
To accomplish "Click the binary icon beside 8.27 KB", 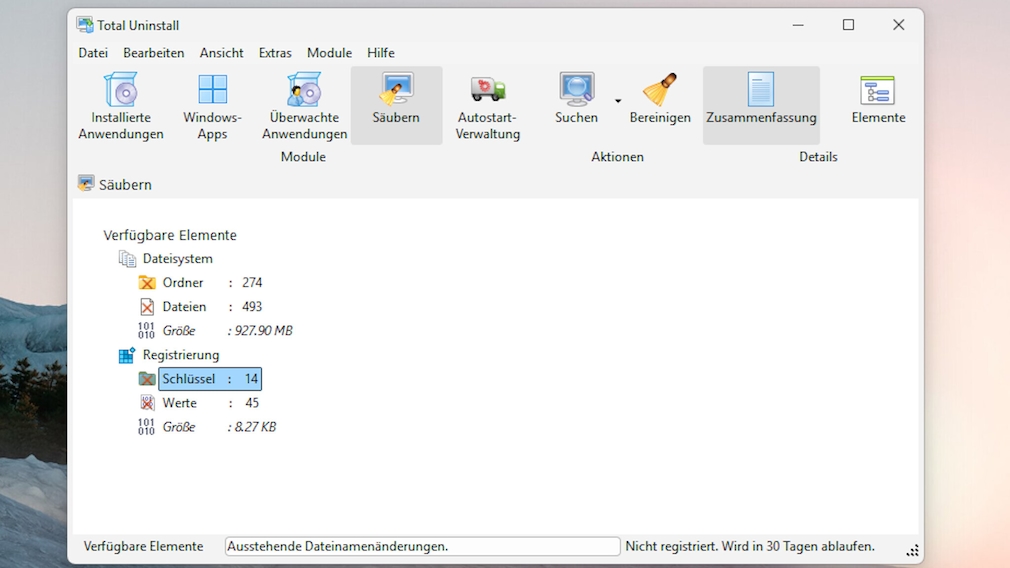I will click(146, 427).
